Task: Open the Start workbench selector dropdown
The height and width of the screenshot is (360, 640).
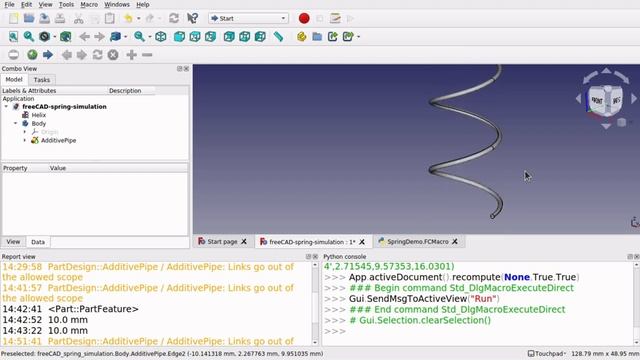Action: (x=248, y=18)
